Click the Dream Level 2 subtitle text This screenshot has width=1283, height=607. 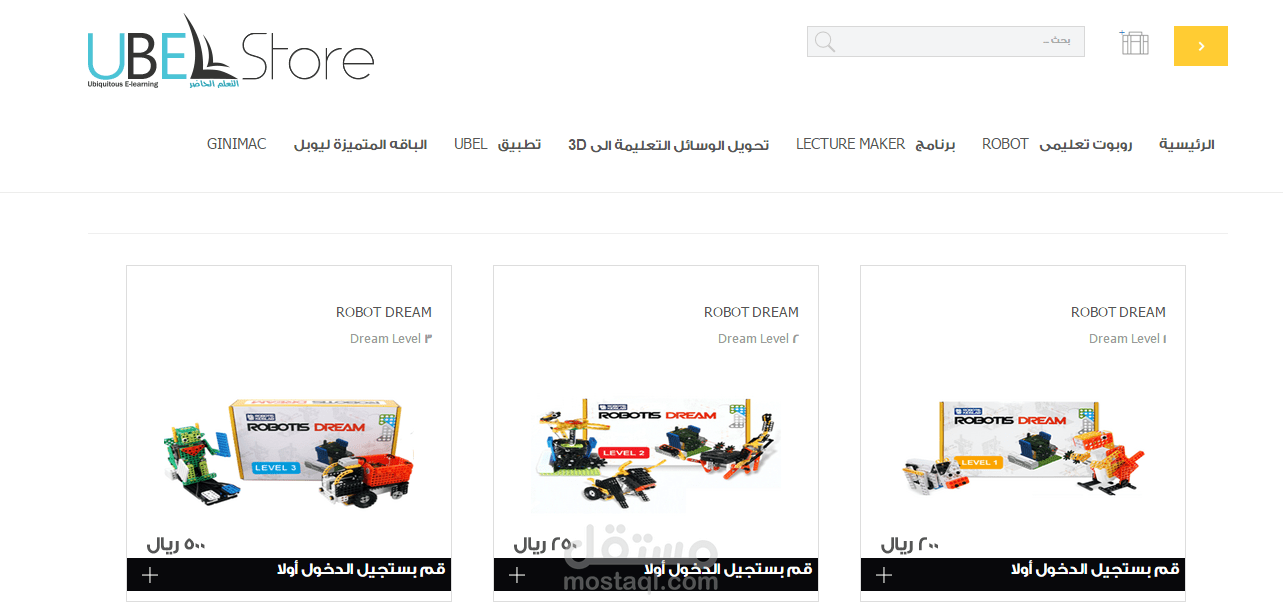pos(758,339)
